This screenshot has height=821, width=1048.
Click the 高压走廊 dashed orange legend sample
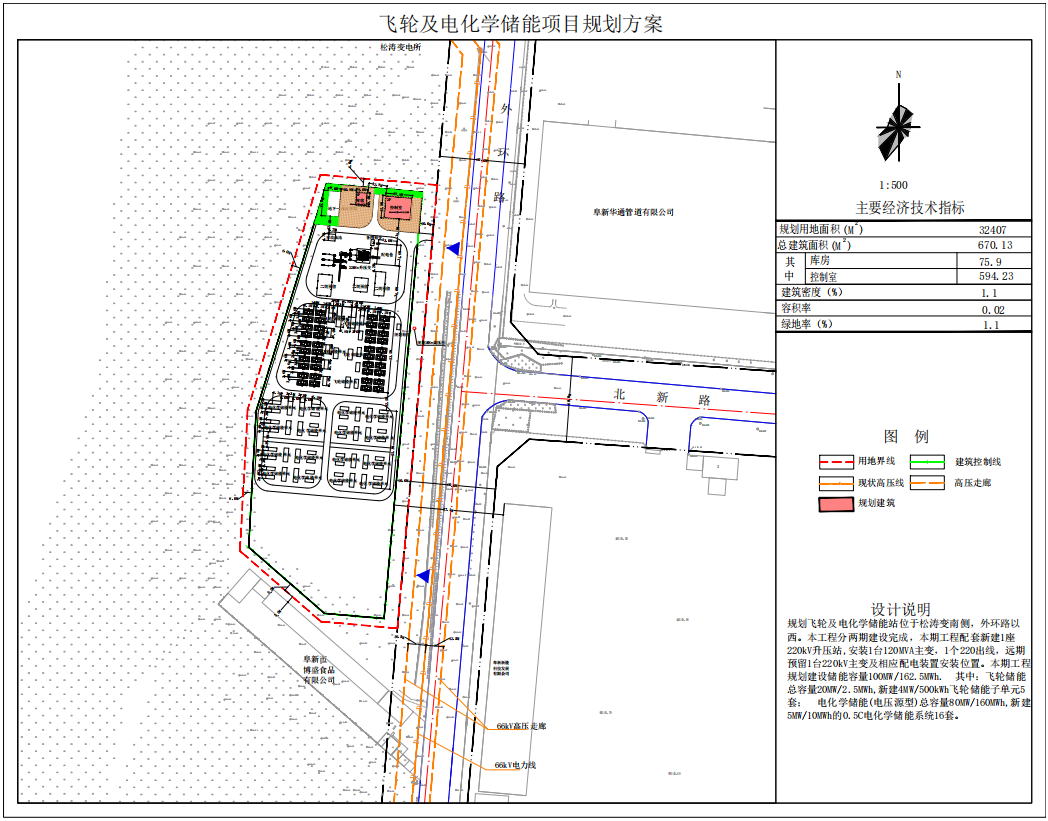tap(927, 483)
